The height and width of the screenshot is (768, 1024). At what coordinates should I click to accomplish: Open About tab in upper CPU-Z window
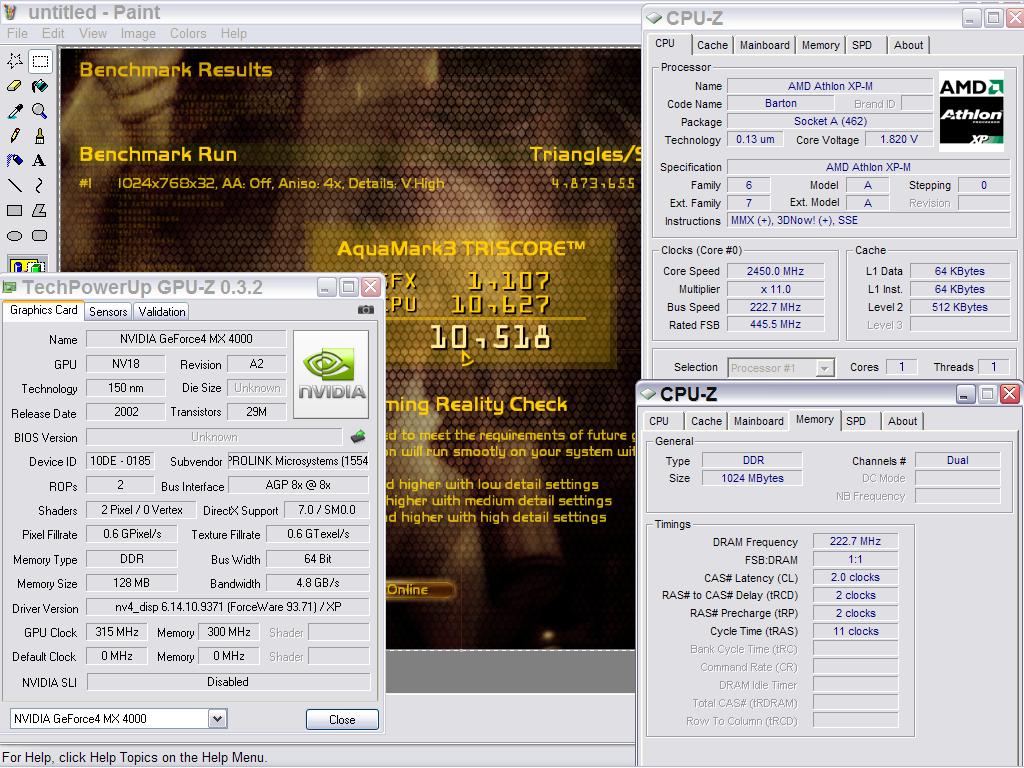click(x=908, y=45)
